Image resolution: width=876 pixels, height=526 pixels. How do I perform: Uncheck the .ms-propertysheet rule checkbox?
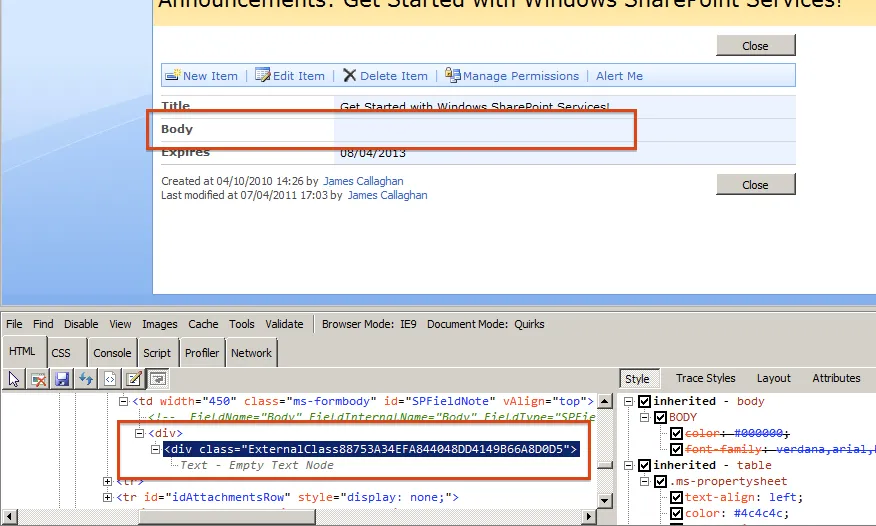click(x=660, y=481)
